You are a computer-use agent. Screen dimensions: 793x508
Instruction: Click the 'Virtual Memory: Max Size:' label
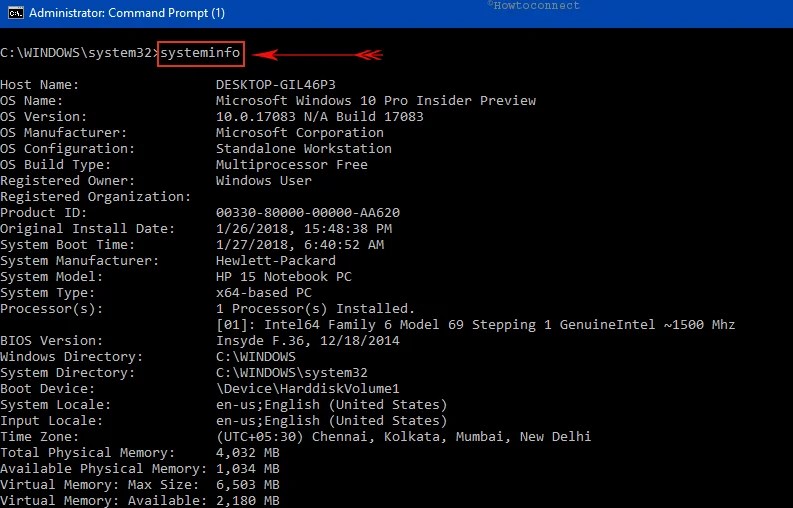(100, 485)
